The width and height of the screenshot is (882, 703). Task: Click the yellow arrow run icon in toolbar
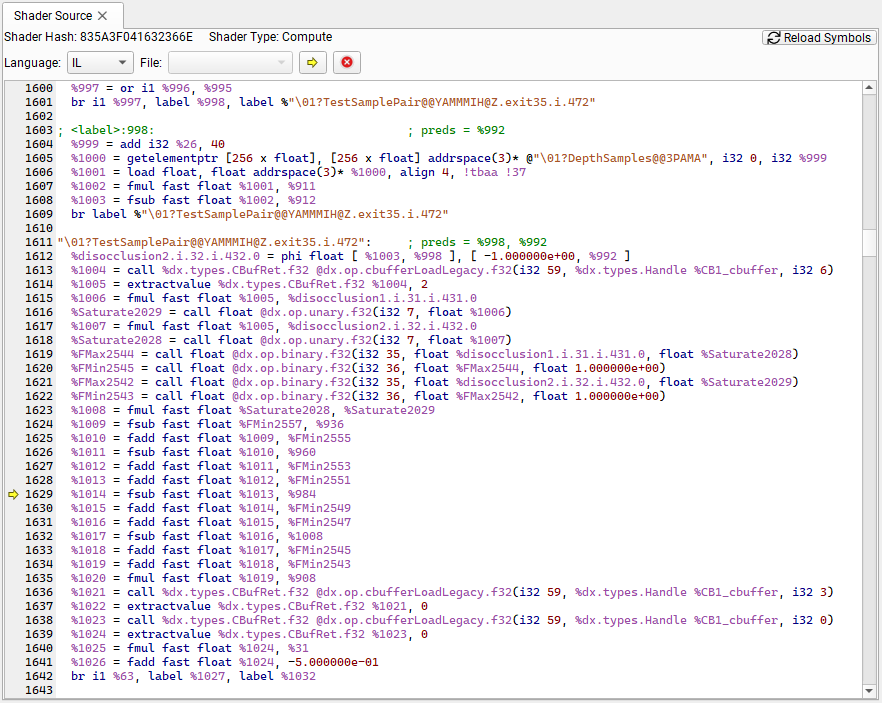point(315,62)
